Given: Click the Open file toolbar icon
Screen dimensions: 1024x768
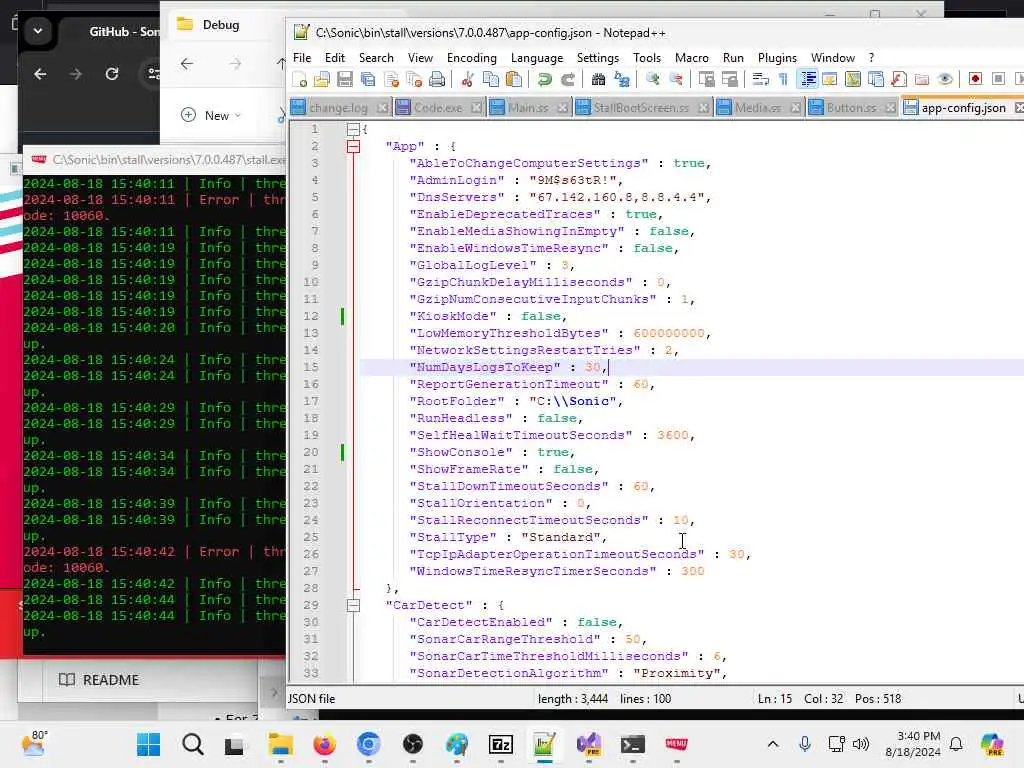Looking at the screenshot, I should click(x=322, y=80).
